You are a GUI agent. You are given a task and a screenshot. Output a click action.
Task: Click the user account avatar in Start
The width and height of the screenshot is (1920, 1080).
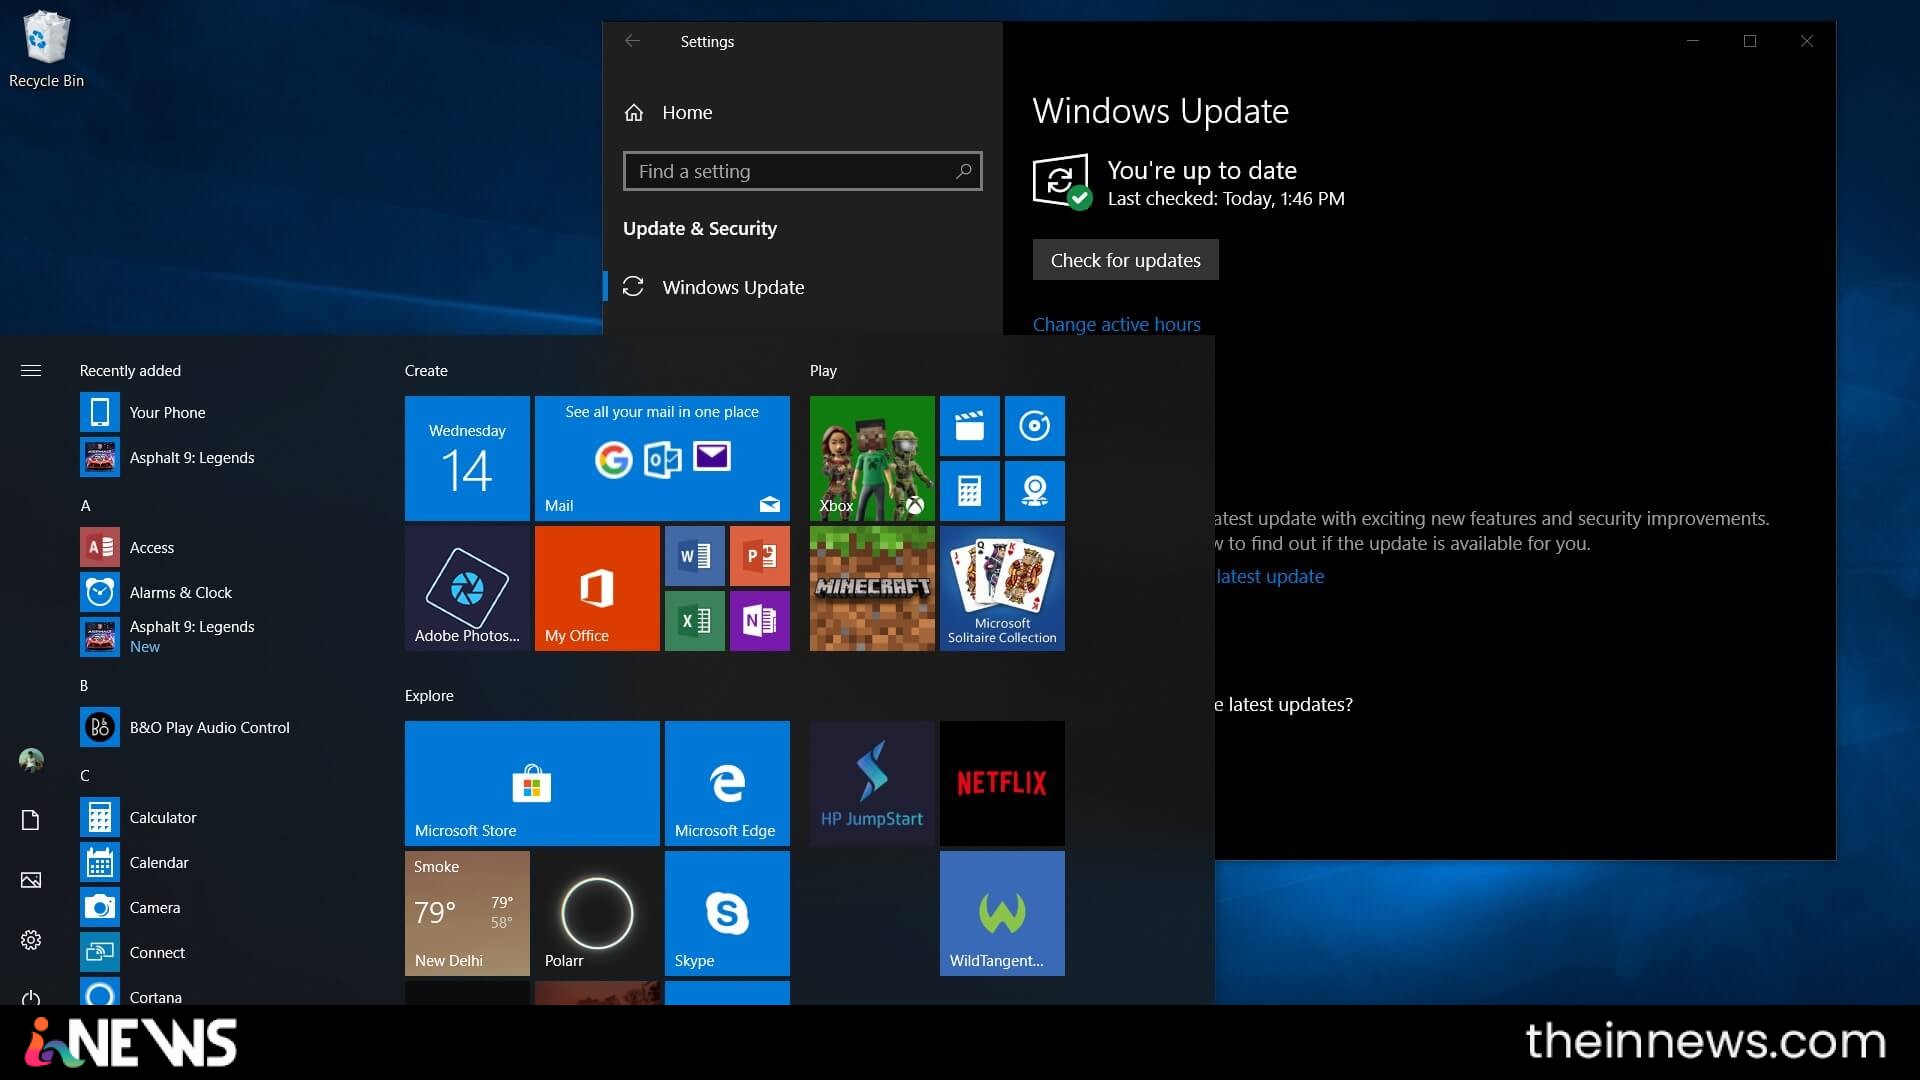coord(31,760)
